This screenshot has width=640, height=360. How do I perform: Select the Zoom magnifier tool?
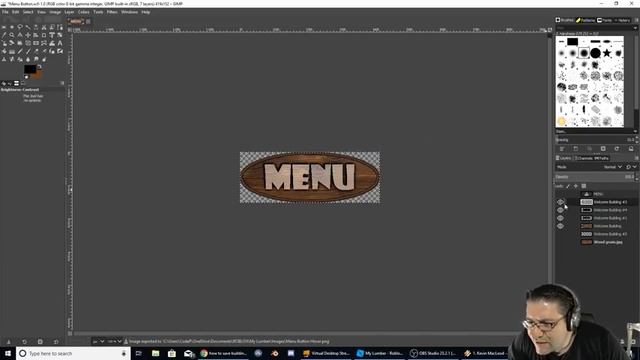(x=12, y=36)
